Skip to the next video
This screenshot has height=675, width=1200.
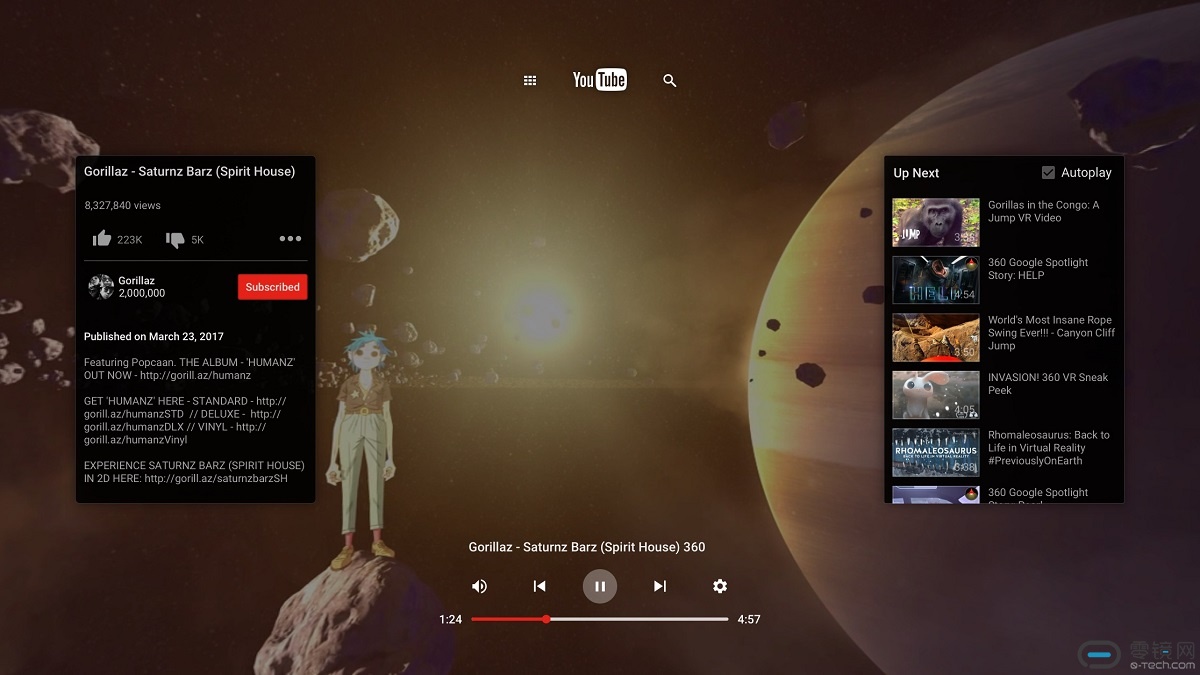tap(660, 586)
